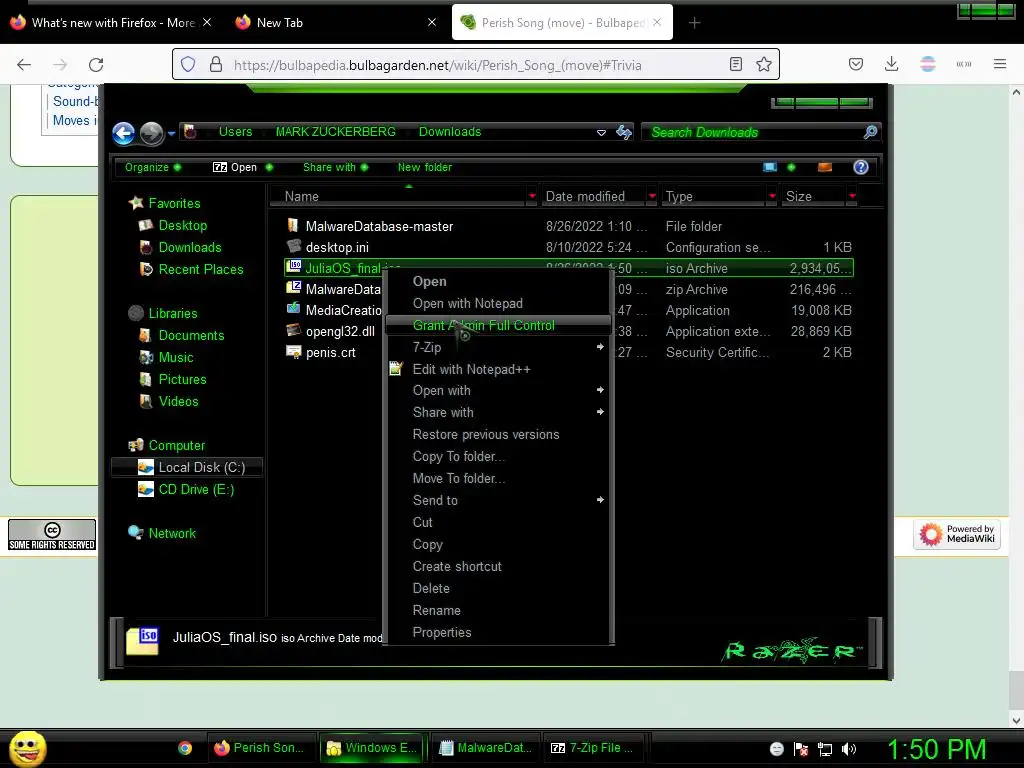Screen dimensions: 1024x768
Task: Open Desktop under Favorites
Action: point(182,225)
